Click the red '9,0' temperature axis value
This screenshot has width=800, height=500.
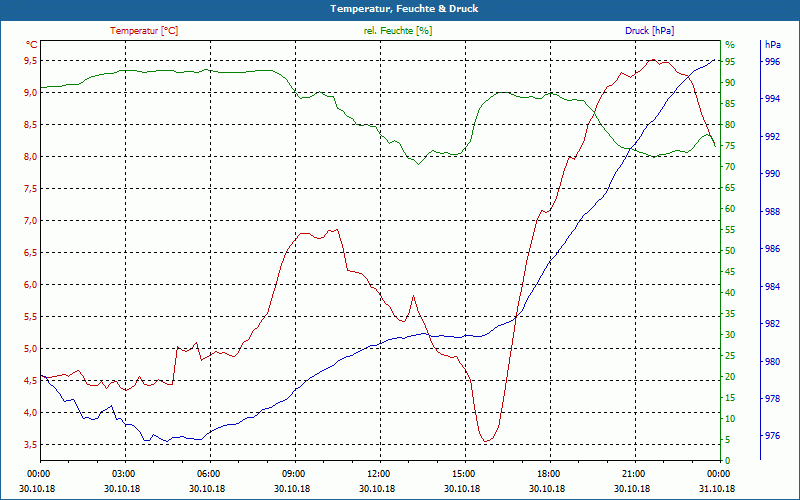[x=30, y=93]
